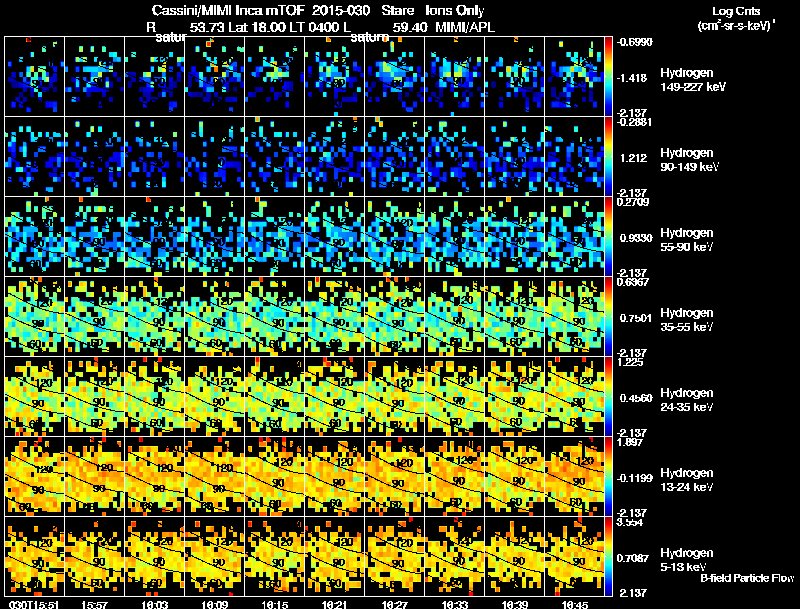Click the radial distance value '53.73'

point(207,27)
